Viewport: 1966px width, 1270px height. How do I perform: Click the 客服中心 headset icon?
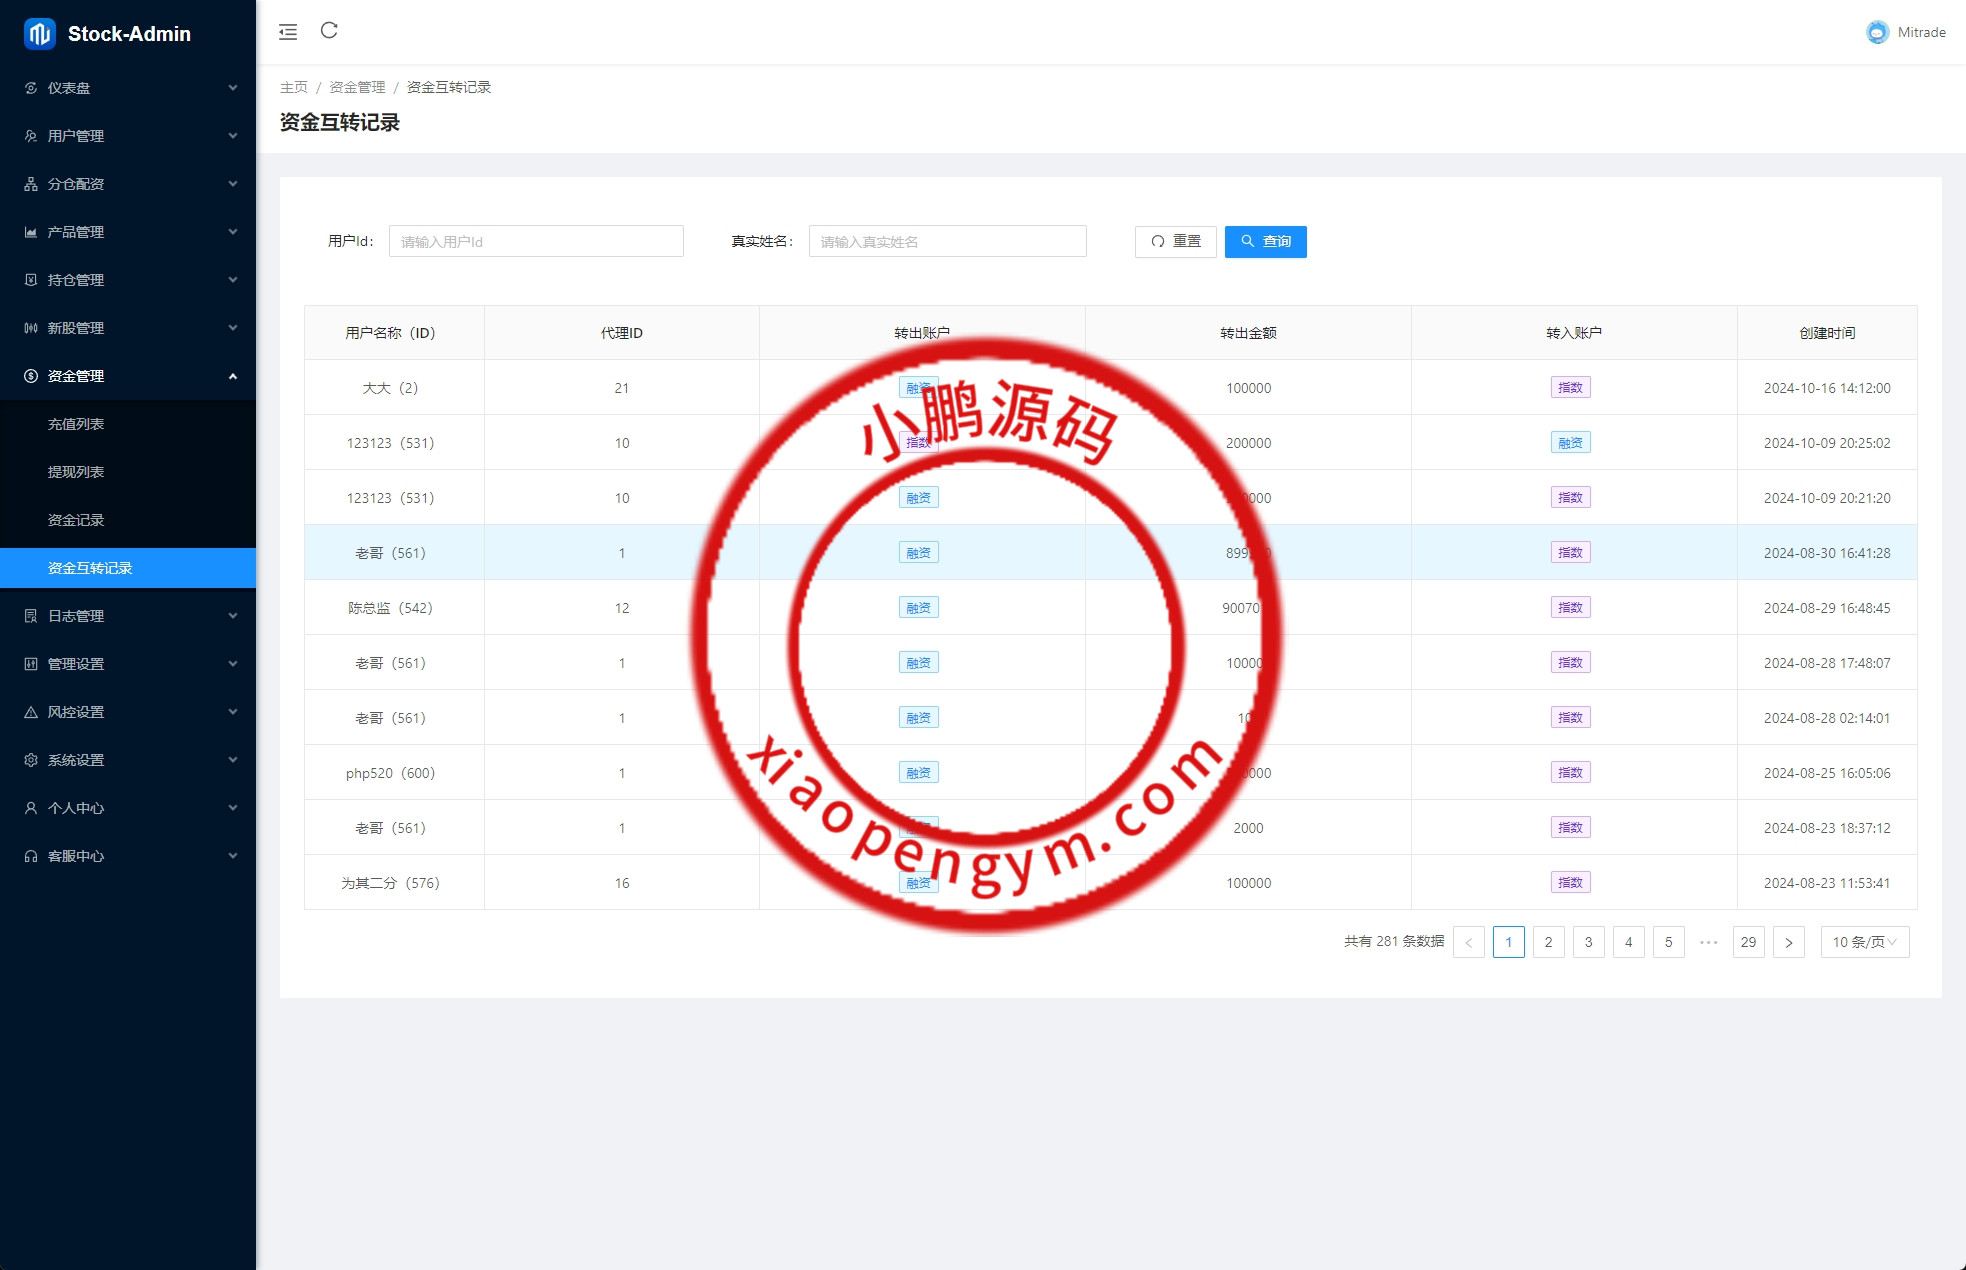[x=31, y=856]
